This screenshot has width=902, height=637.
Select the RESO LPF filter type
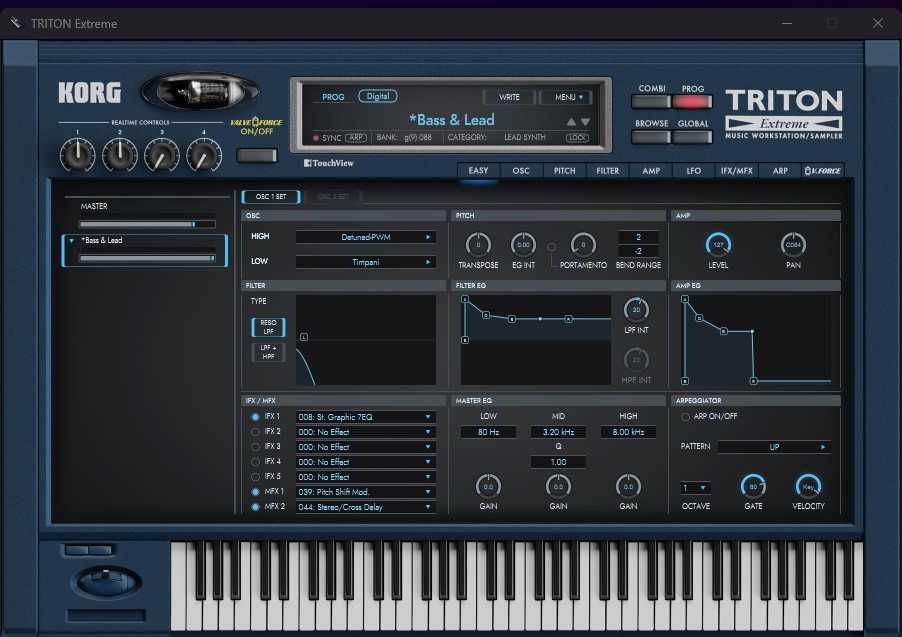click(x=268, y=327)
